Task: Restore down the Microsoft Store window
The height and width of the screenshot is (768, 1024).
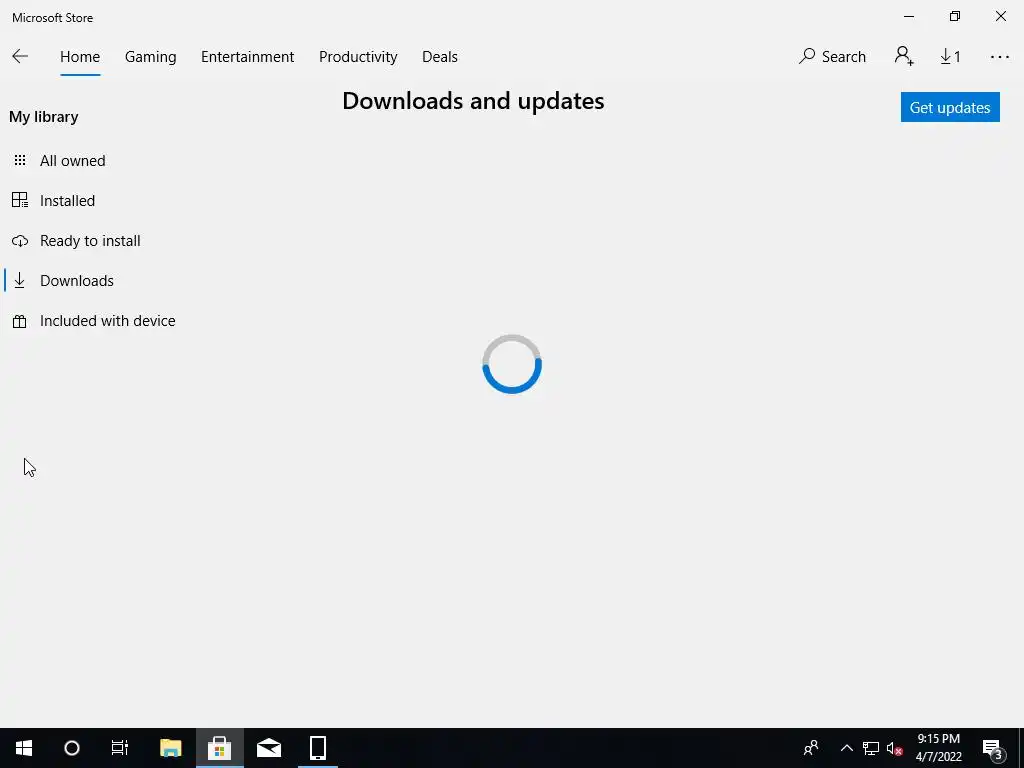Action: pyautogui.click(x=955, y=16)
